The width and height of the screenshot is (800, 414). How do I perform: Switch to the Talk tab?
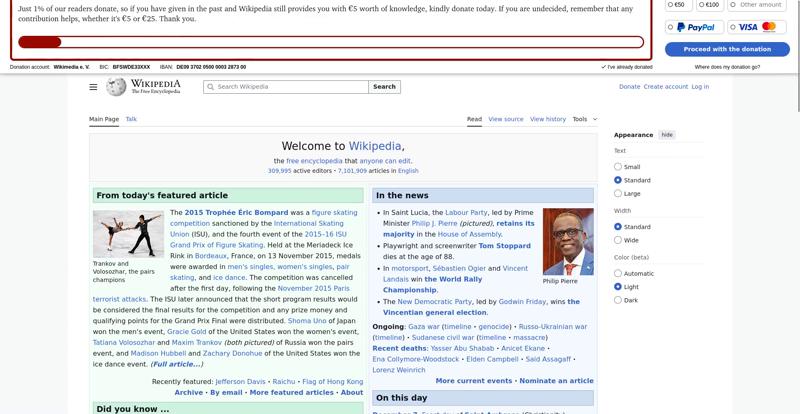pyautogui.click(x=131, y=119)
